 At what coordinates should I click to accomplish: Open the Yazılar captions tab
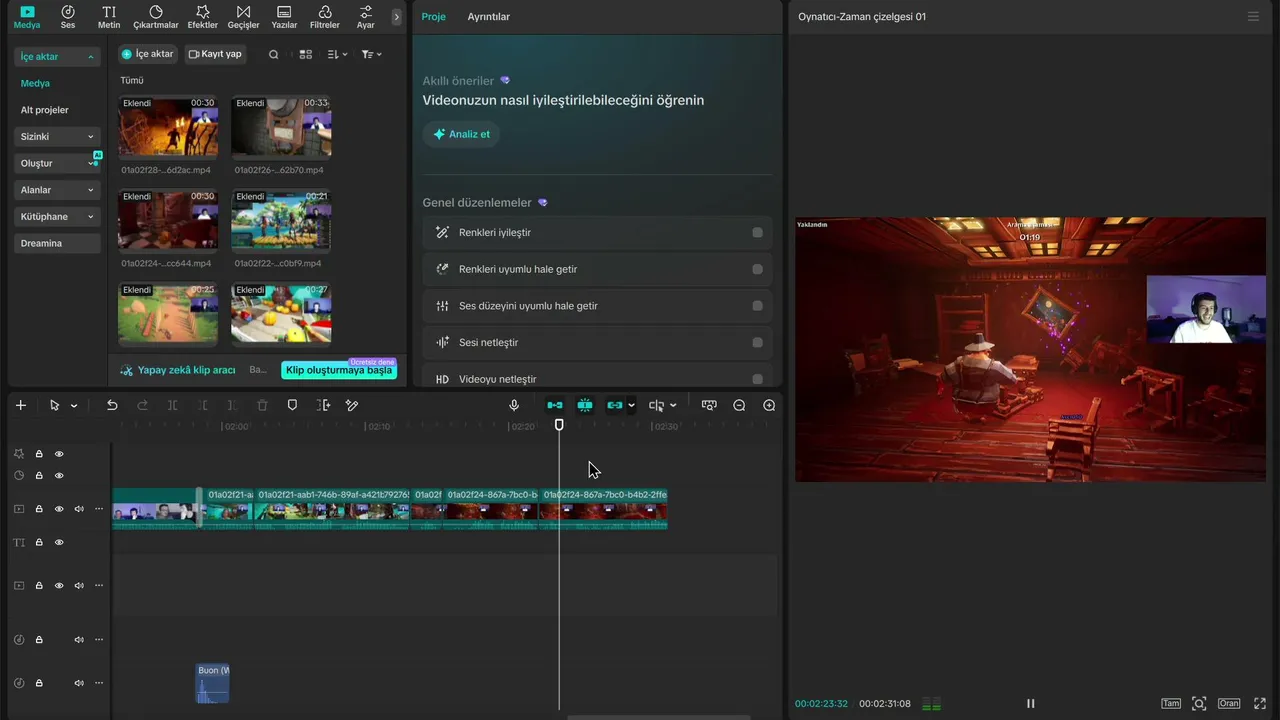(284, 16)
